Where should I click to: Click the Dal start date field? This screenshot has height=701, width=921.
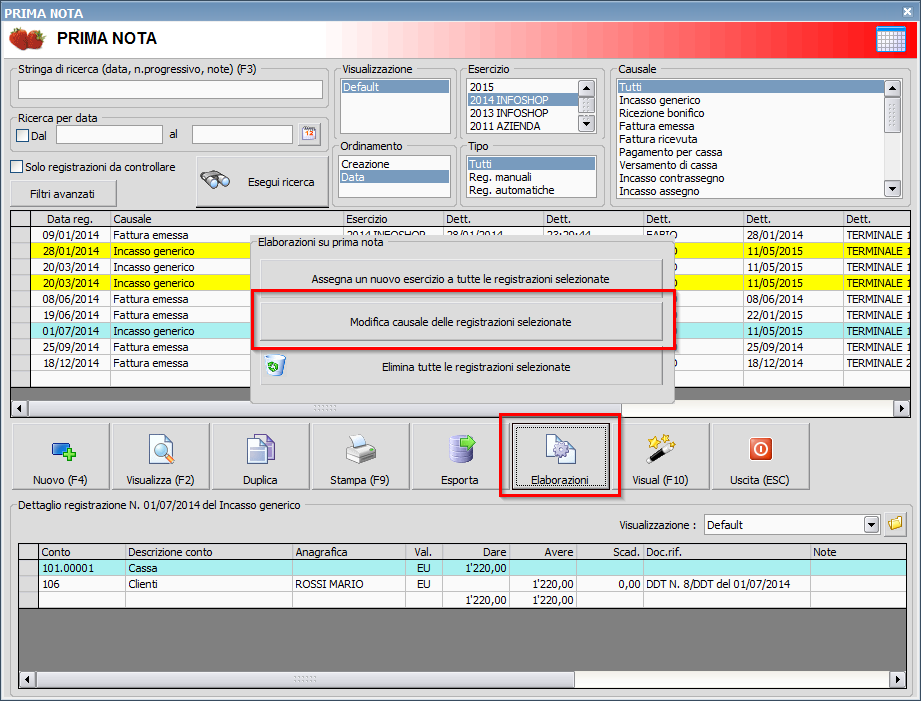click(x=109, y=135)
